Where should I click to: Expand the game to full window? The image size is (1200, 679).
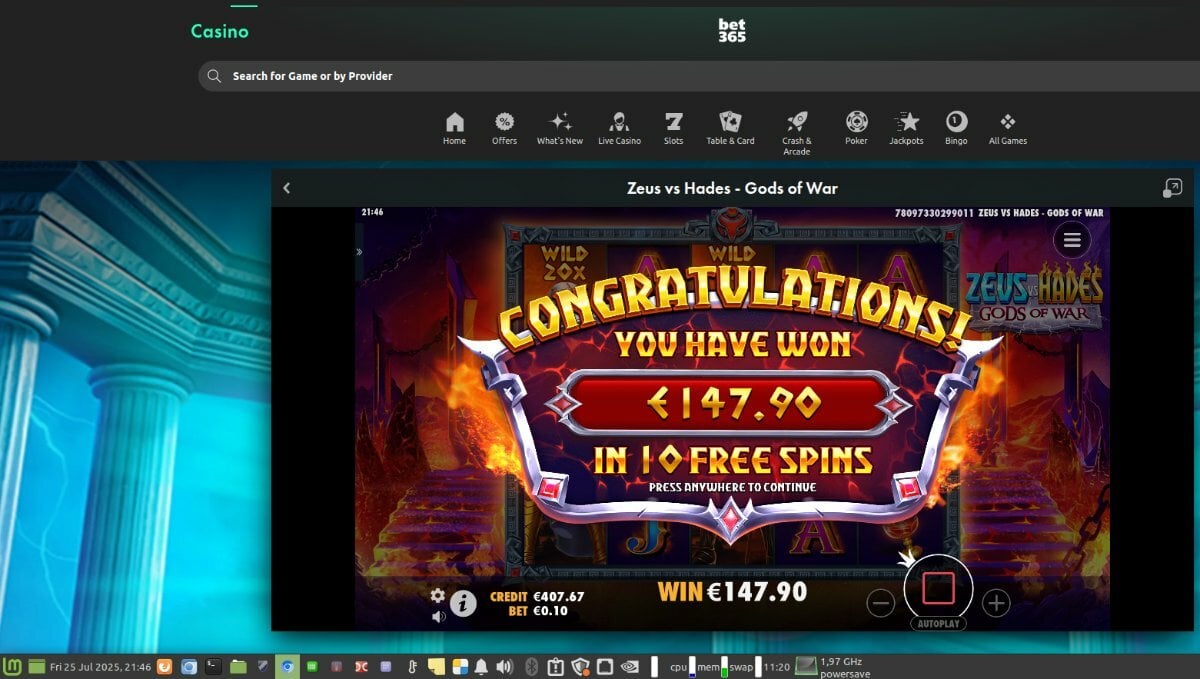tap(1172, 188)
